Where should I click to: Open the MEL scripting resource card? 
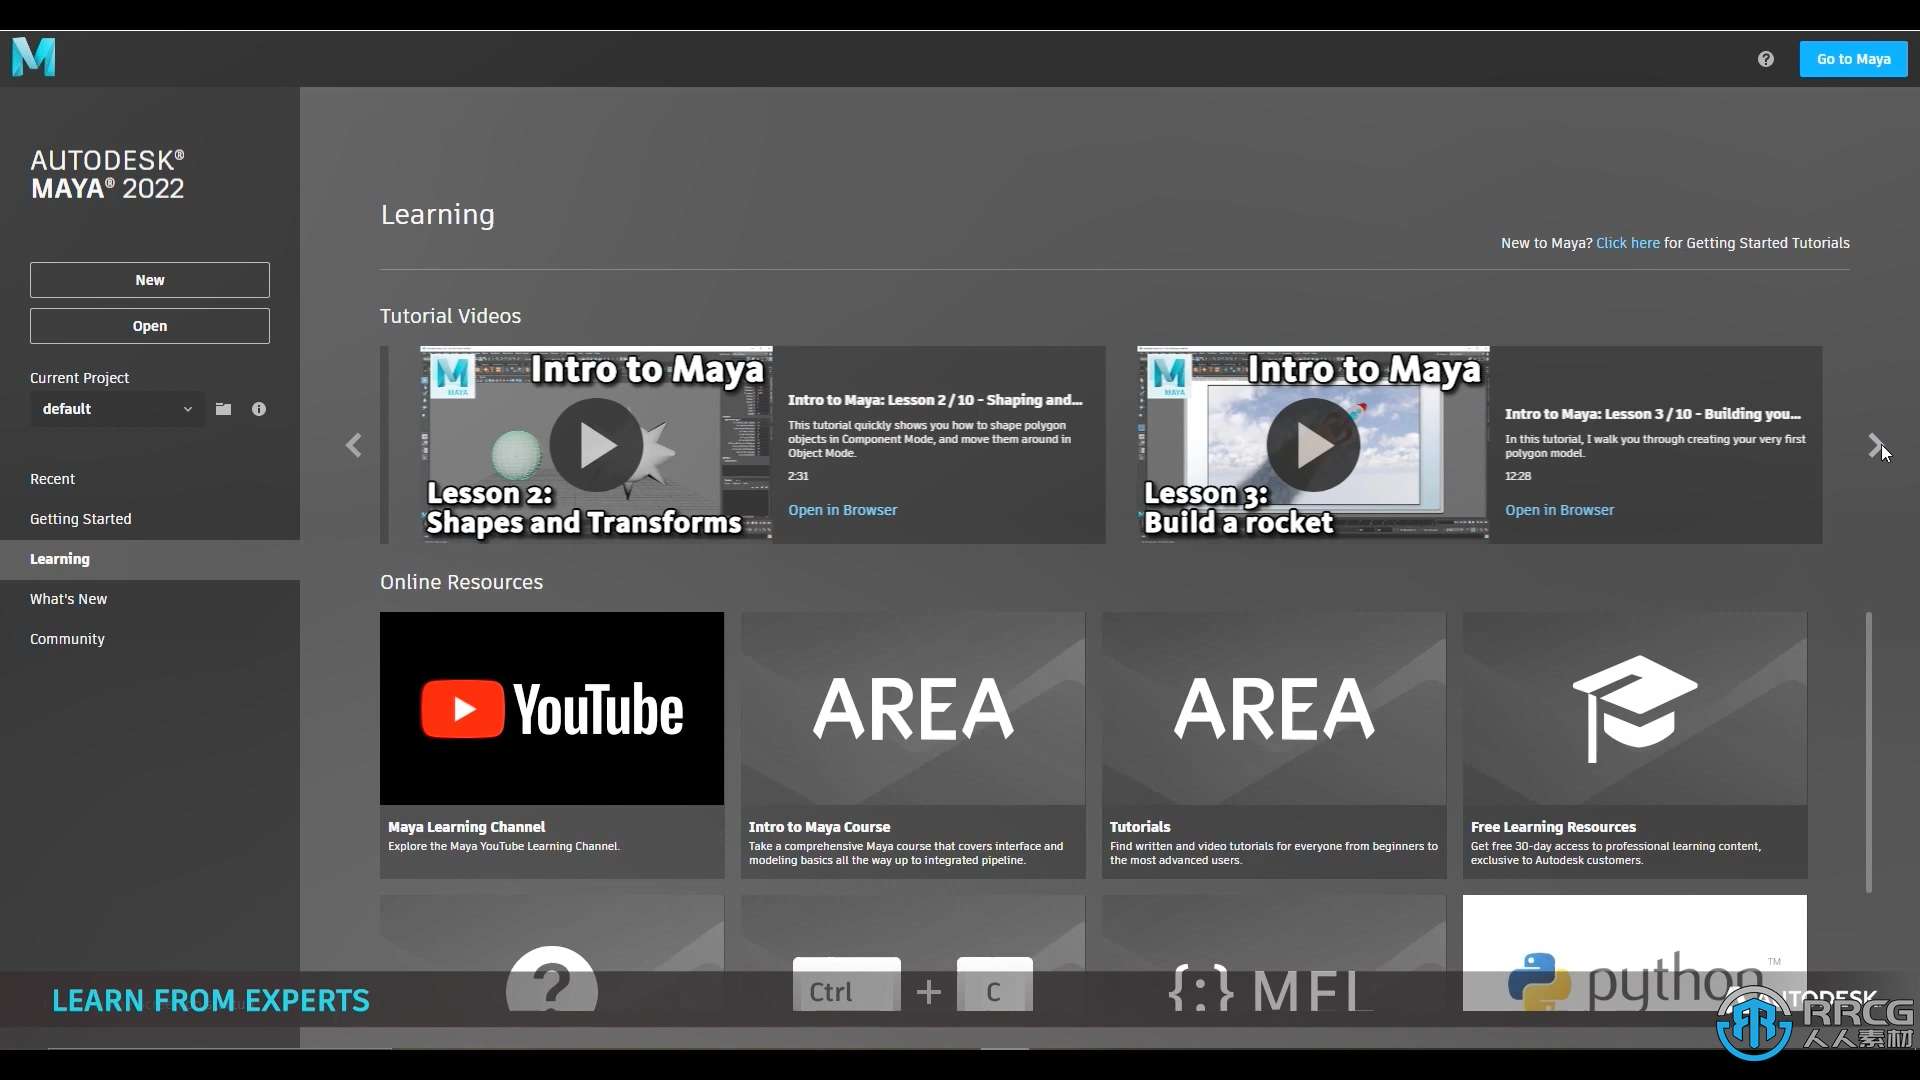click(1274, 952)
